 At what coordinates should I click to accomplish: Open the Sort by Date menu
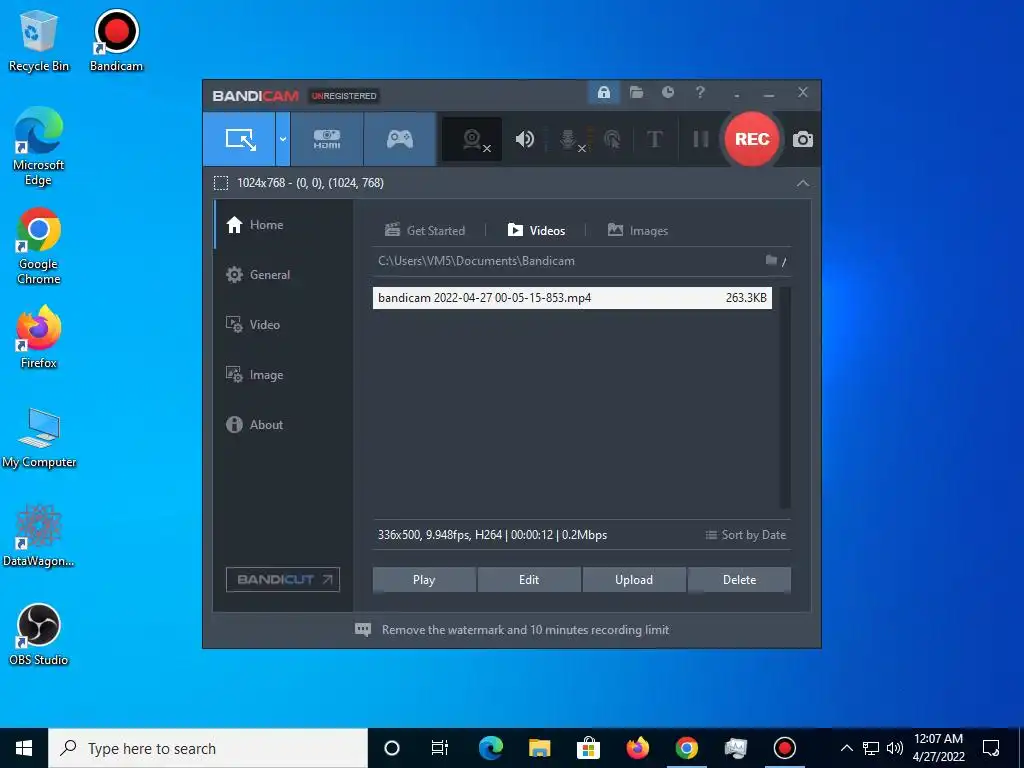click(x=746, y=535)
